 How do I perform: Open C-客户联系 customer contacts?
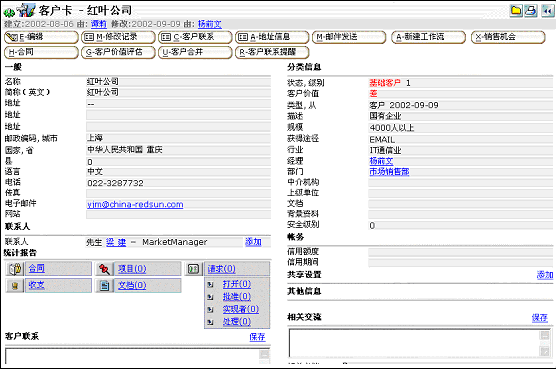195,37
